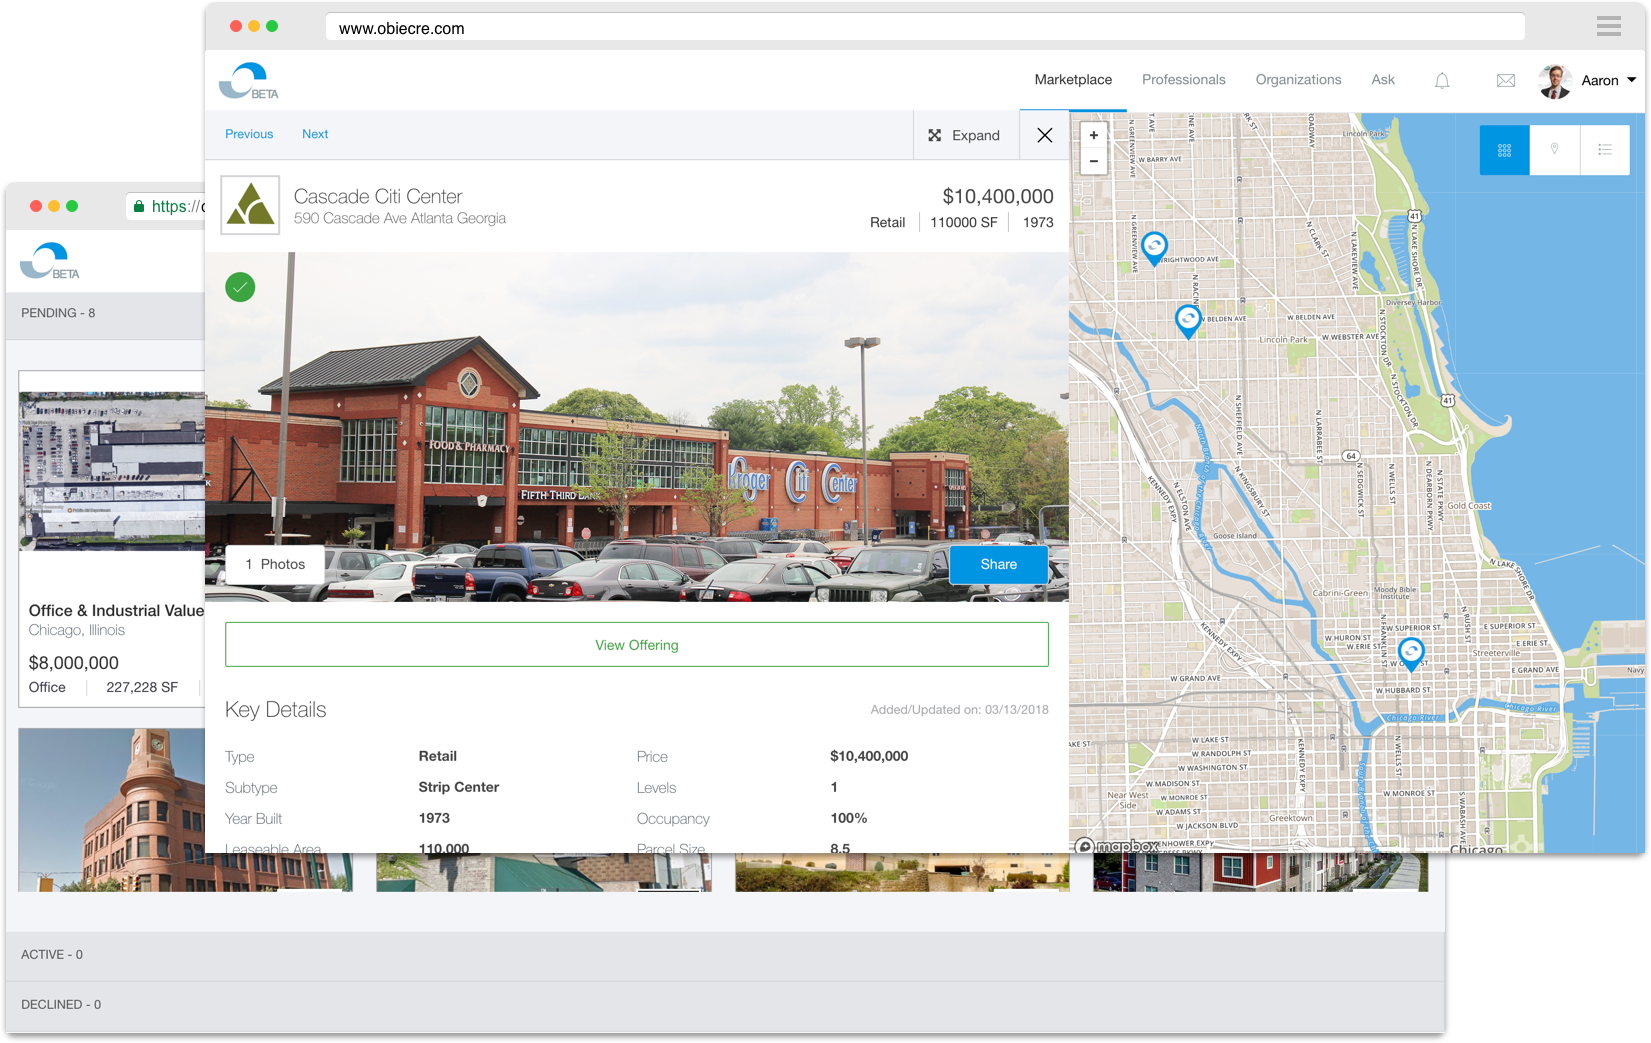Switch to list view on map panel
Image resolution: width=1651 pixels, height=1043 pixels.
click(1604, 150)
